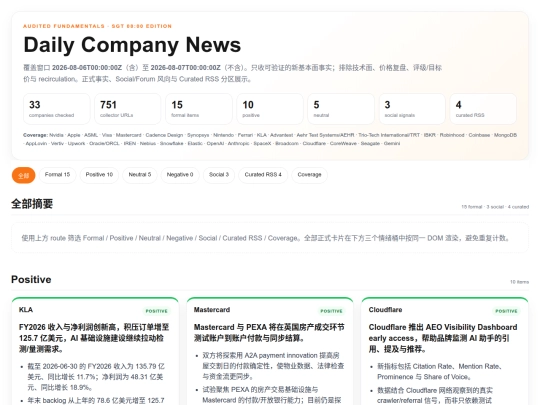This screenshot has width=540, height=405.
Task: Click Mastercard bullet 试验聚焦 PEXA
Action: (x=272, y=395)
